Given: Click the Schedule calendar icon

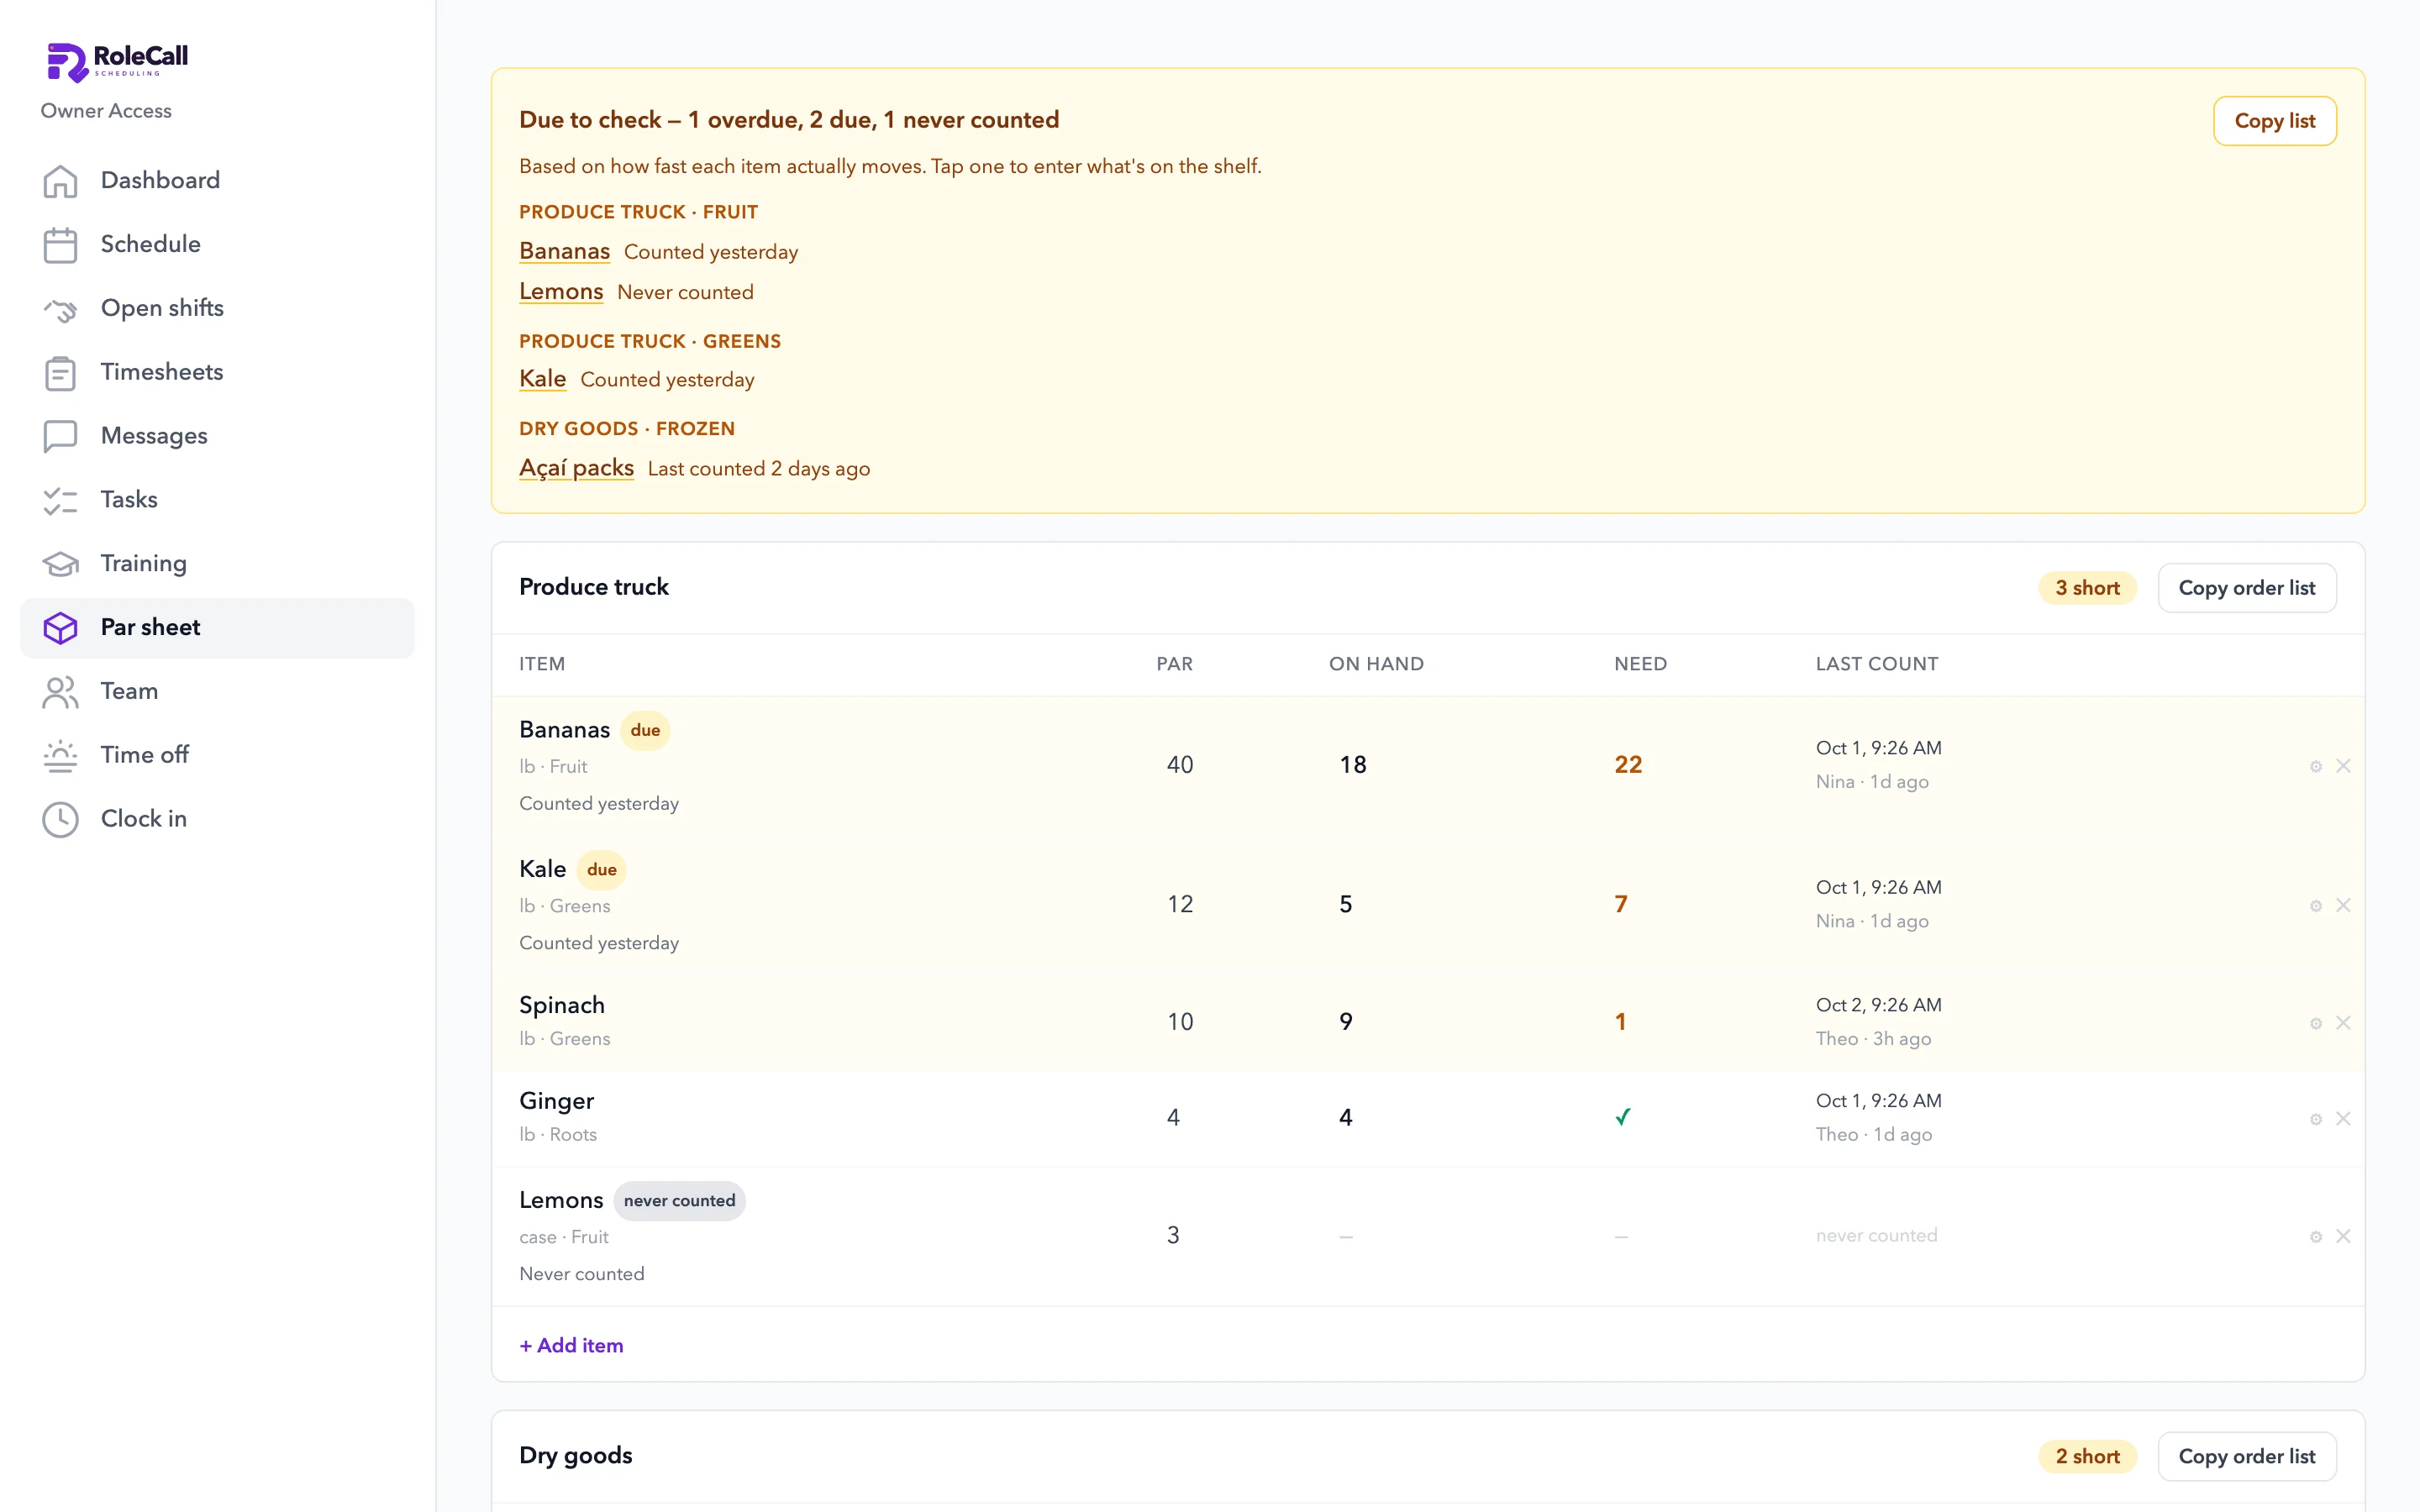Looking at the screenshot, I should click(60, 245).
